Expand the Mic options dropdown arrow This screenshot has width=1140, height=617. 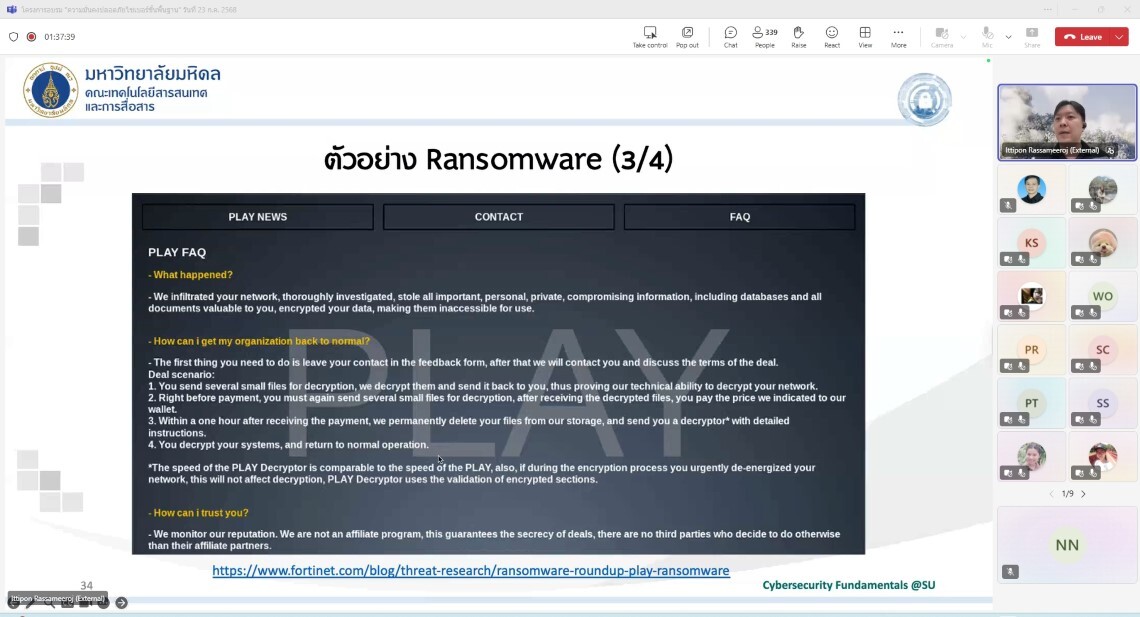pyautogui.click(x=1008, y=37)
